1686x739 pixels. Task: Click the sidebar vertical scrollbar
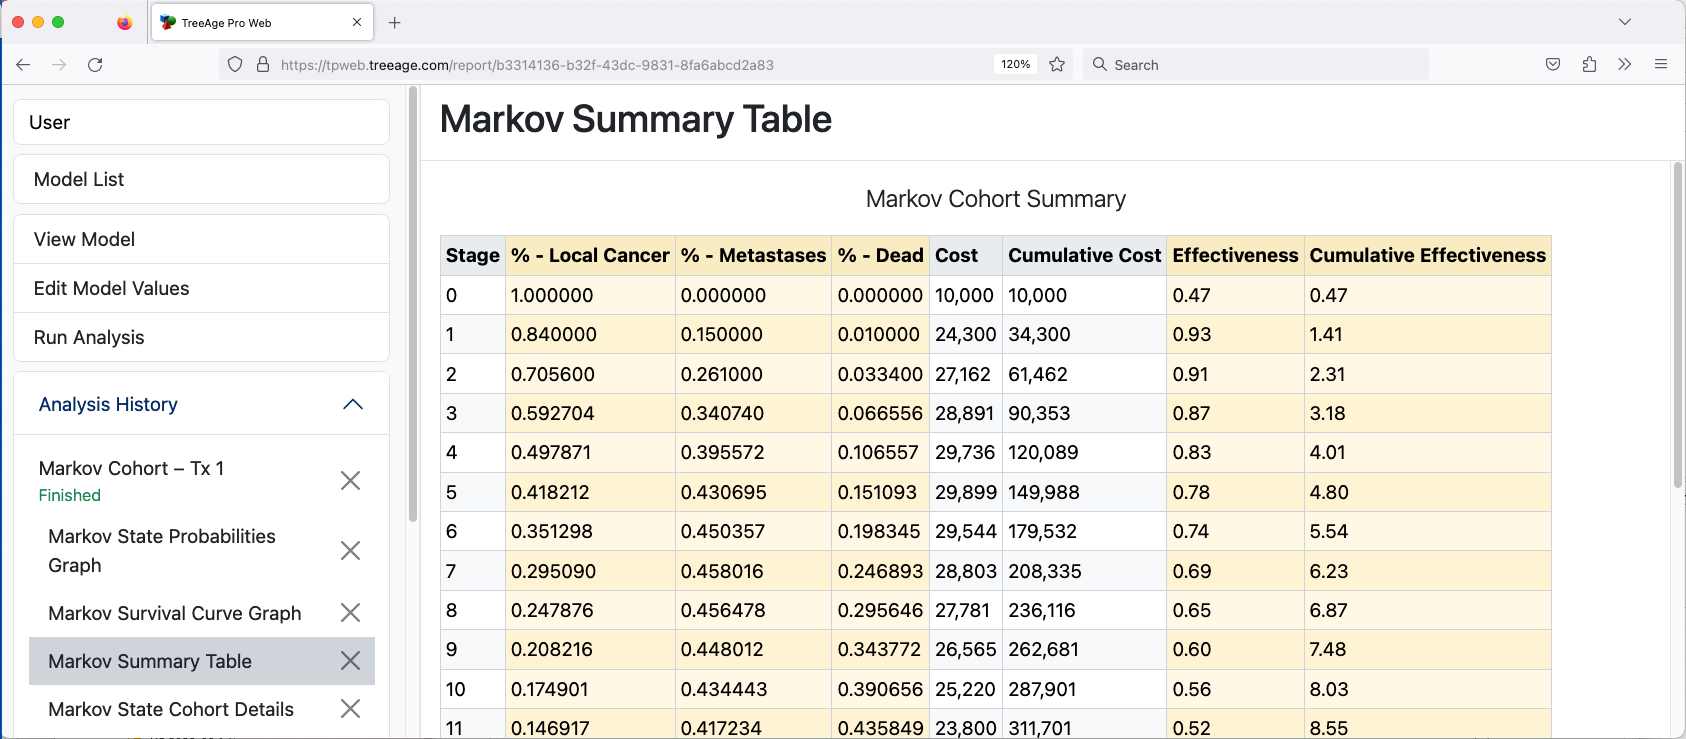413,304
